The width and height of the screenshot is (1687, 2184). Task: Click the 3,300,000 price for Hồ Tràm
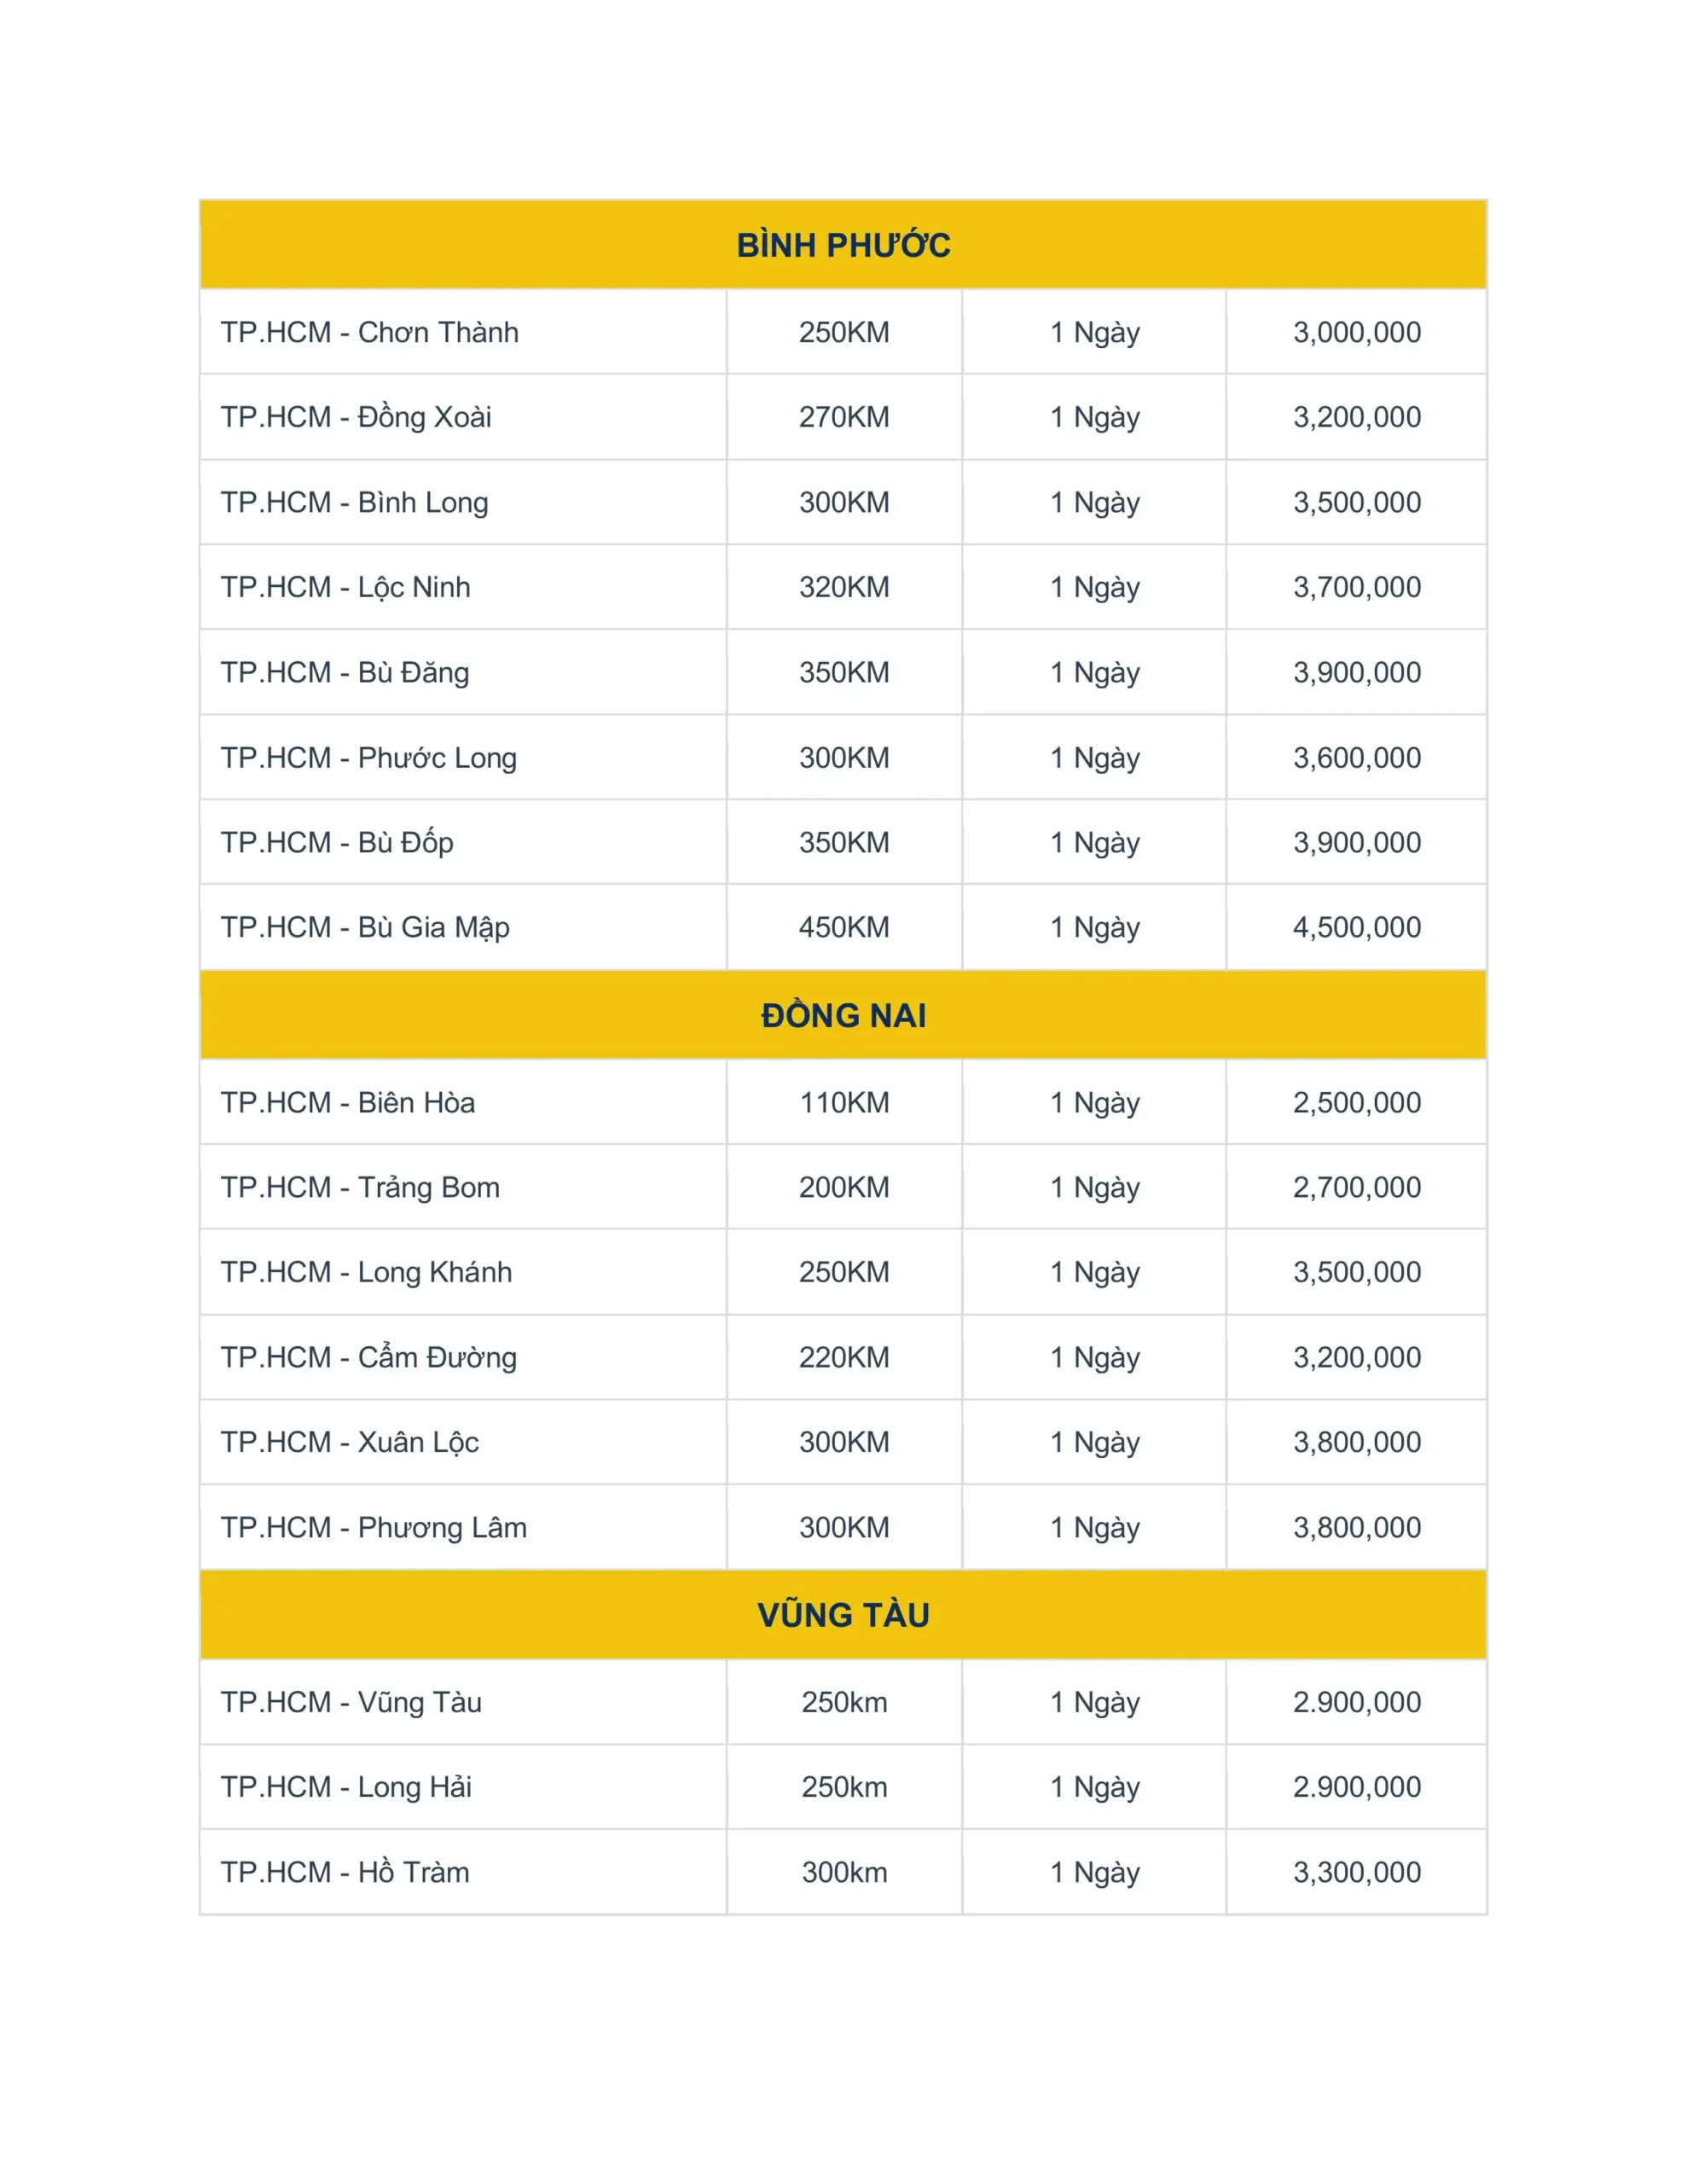(x=1356, y=1872)
